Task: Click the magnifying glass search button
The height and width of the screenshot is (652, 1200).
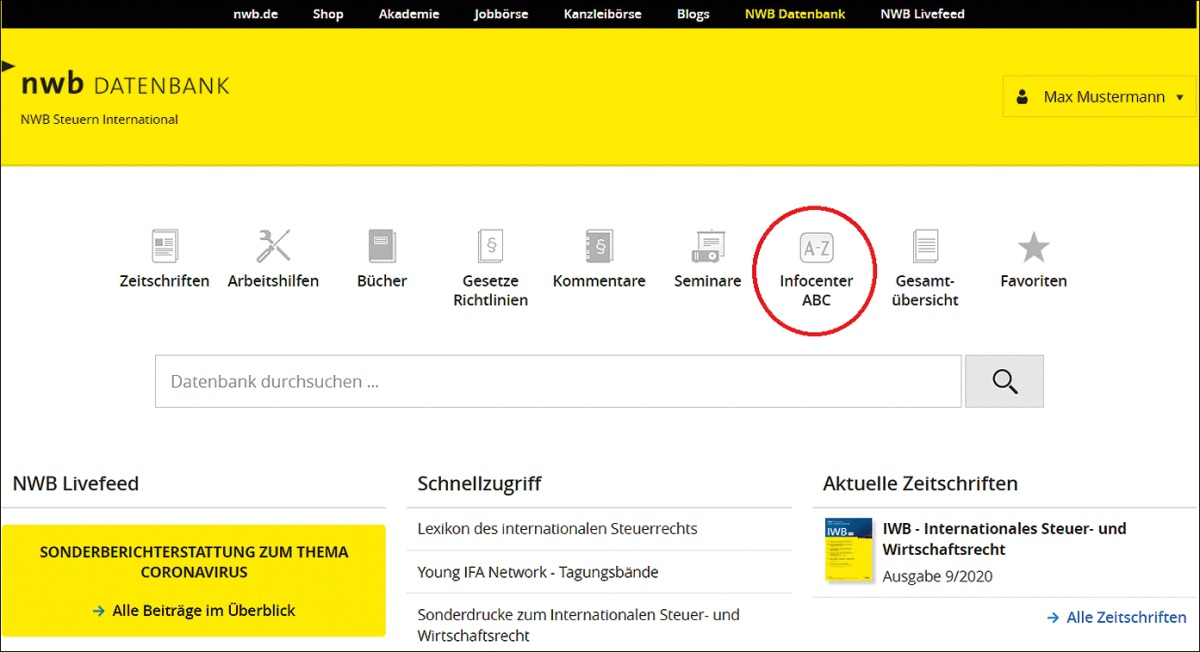Action: [1004, 381]
